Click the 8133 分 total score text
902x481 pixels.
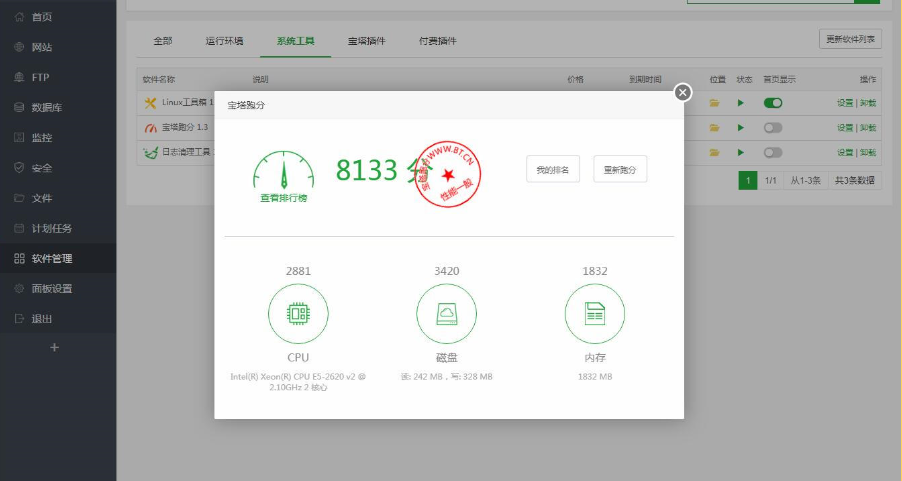384,170
